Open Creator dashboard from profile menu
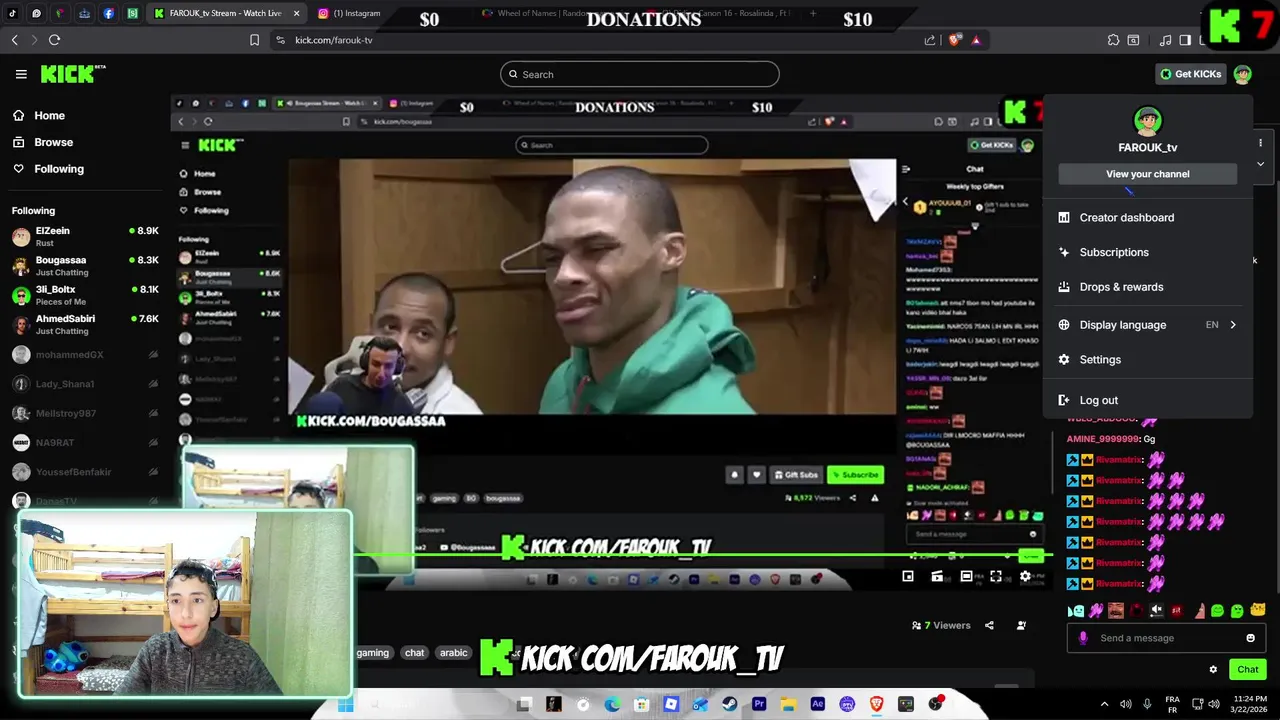This screenshot has width=1280, height=720. tap(1147, 217)
